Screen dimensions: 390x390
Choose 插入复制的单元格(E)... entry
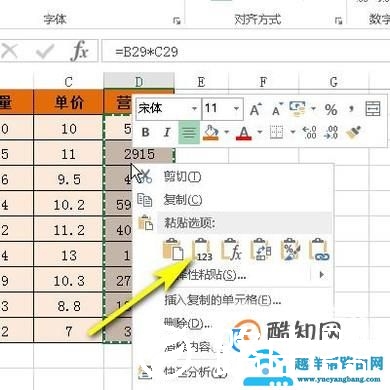223,300
